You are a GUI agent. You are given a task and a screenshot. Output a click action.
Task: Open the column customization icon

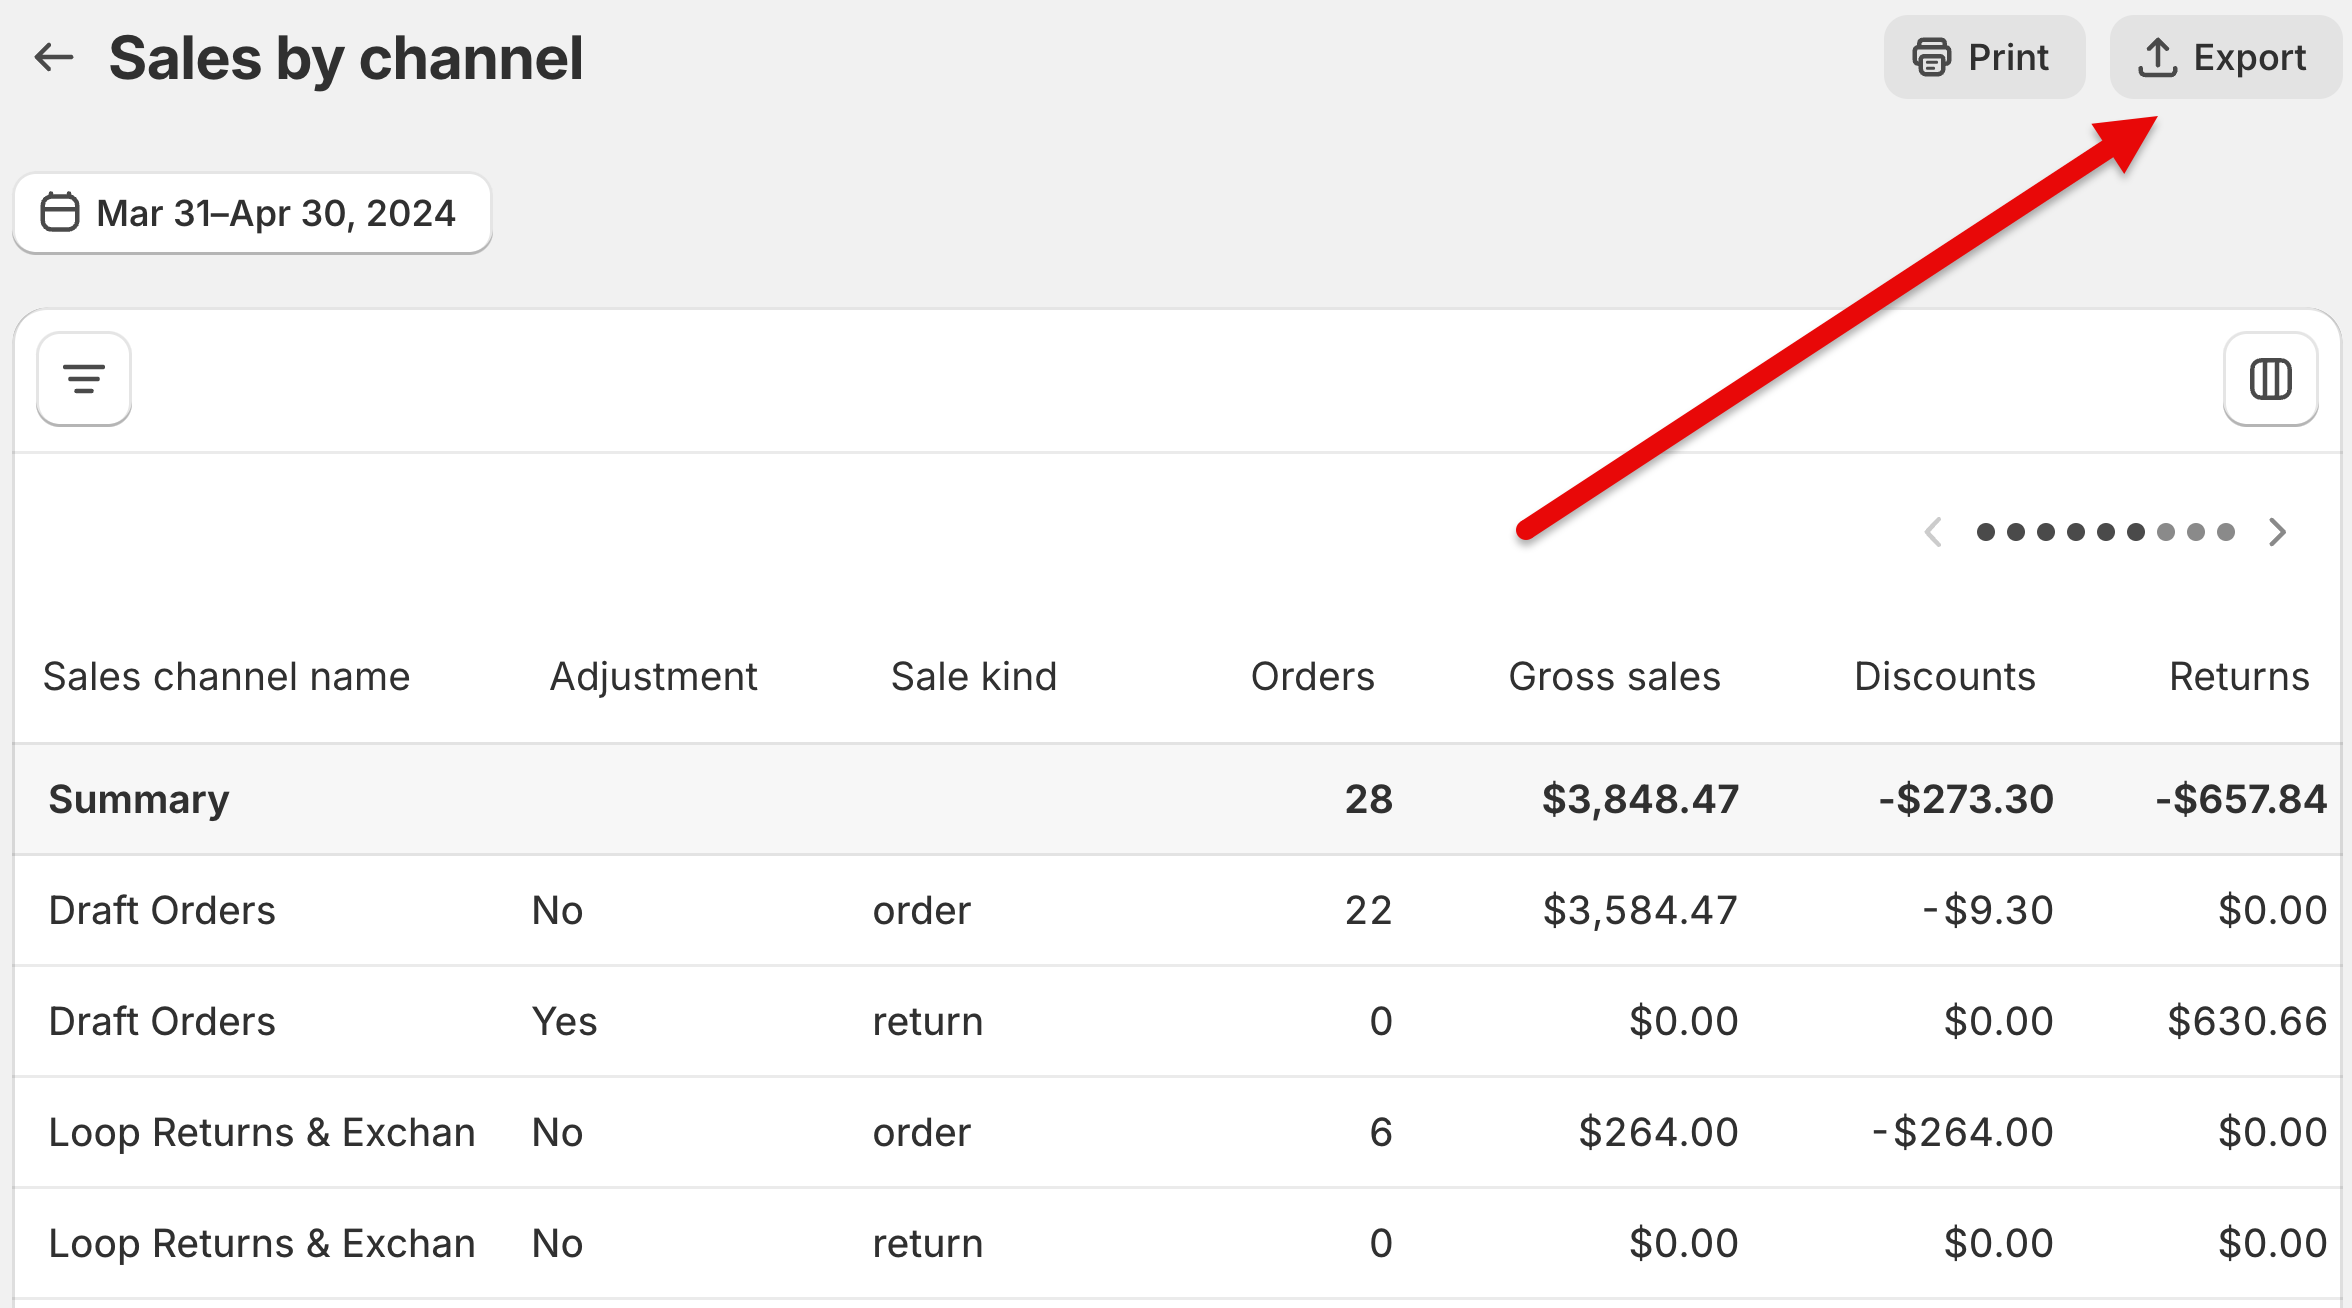(2270, 378)
